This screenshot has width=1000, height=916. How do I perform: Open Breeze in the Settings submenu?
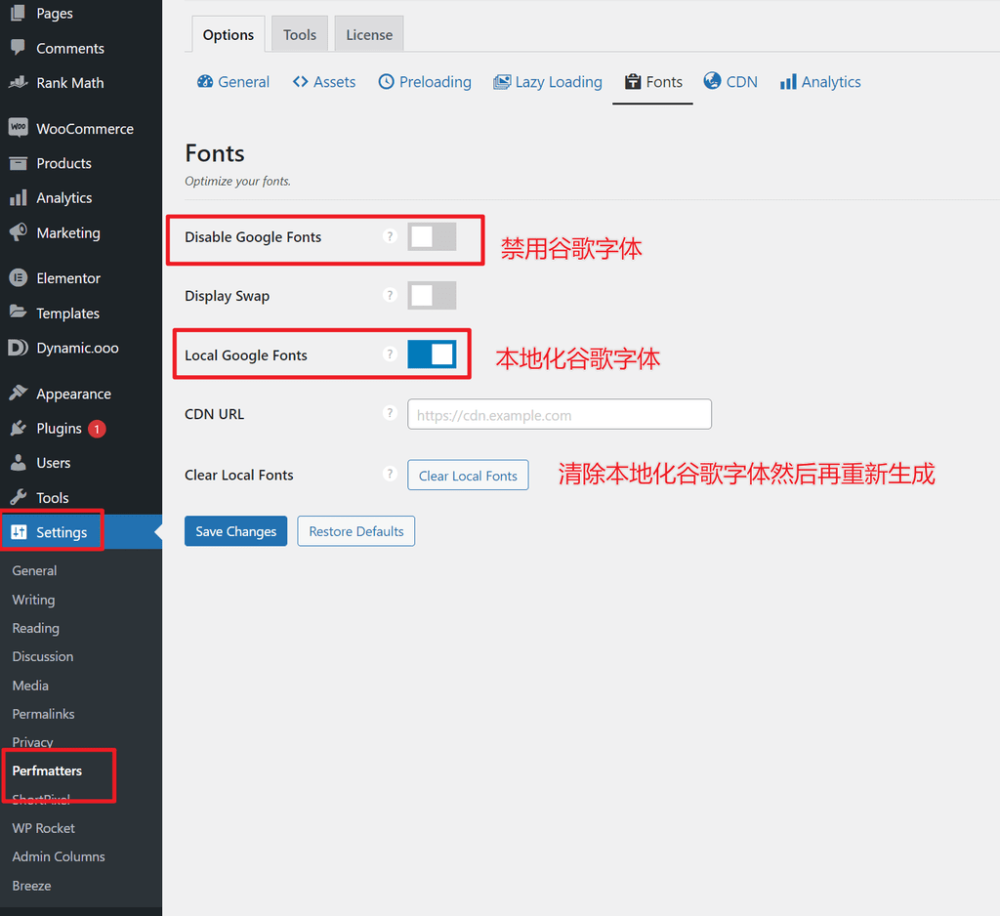click(32, 885)
